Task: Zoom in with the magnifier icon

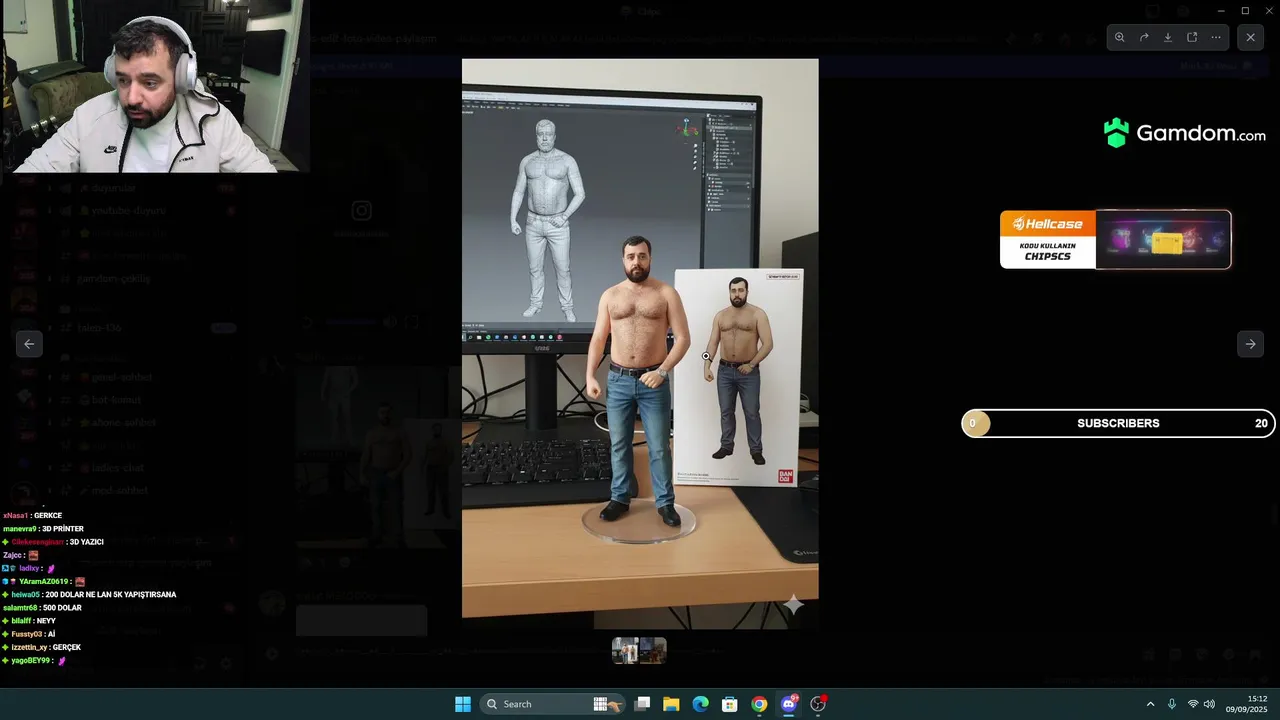Action: point(1120,37)
